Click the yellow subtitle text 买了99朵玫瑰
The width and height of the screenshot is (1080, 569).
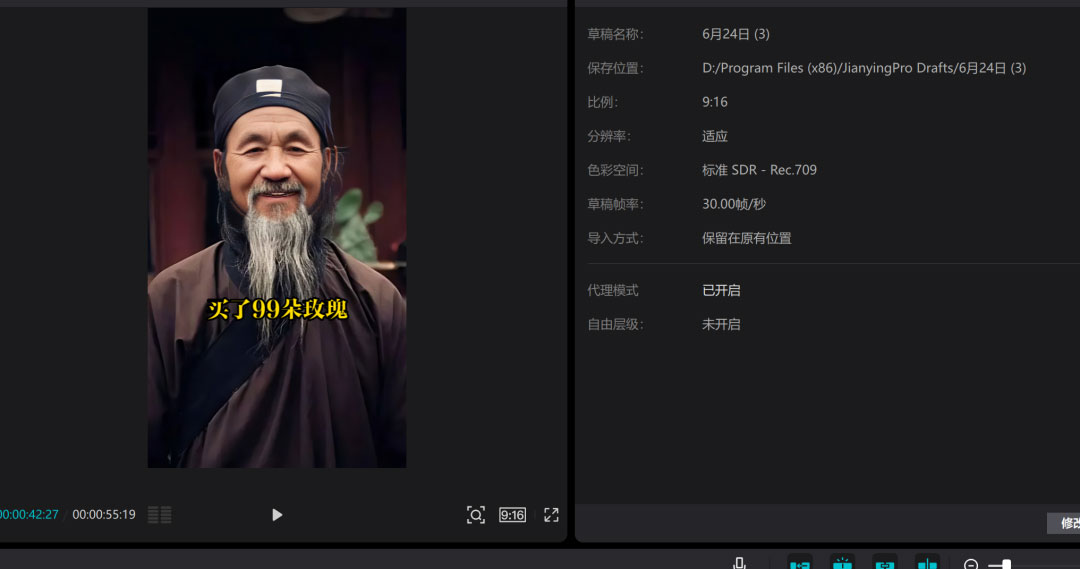pyautogui.click(x=277, y=309)
